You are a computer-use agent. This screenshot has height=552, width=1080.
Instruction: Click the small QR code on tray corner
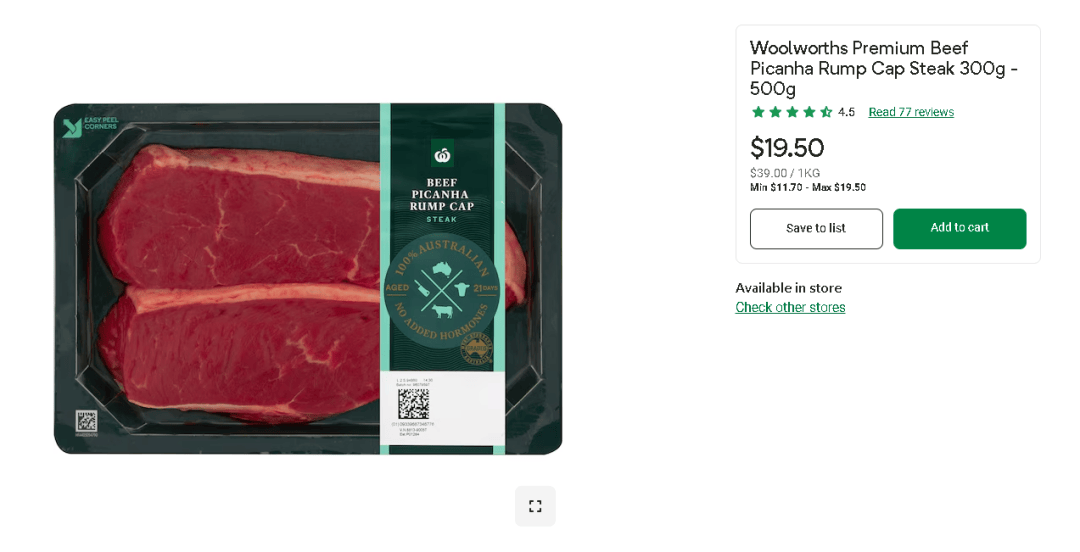point(86,421)
